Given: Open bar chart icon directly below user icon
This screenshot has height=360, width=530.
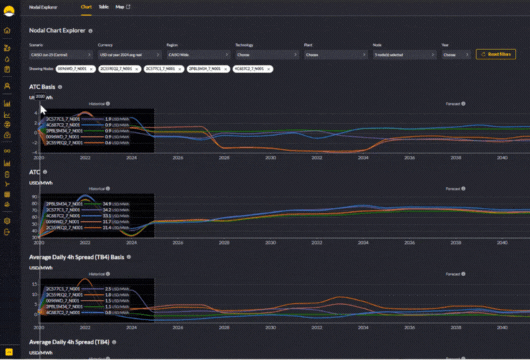Looking at the screenshot, I should (7, 103).
